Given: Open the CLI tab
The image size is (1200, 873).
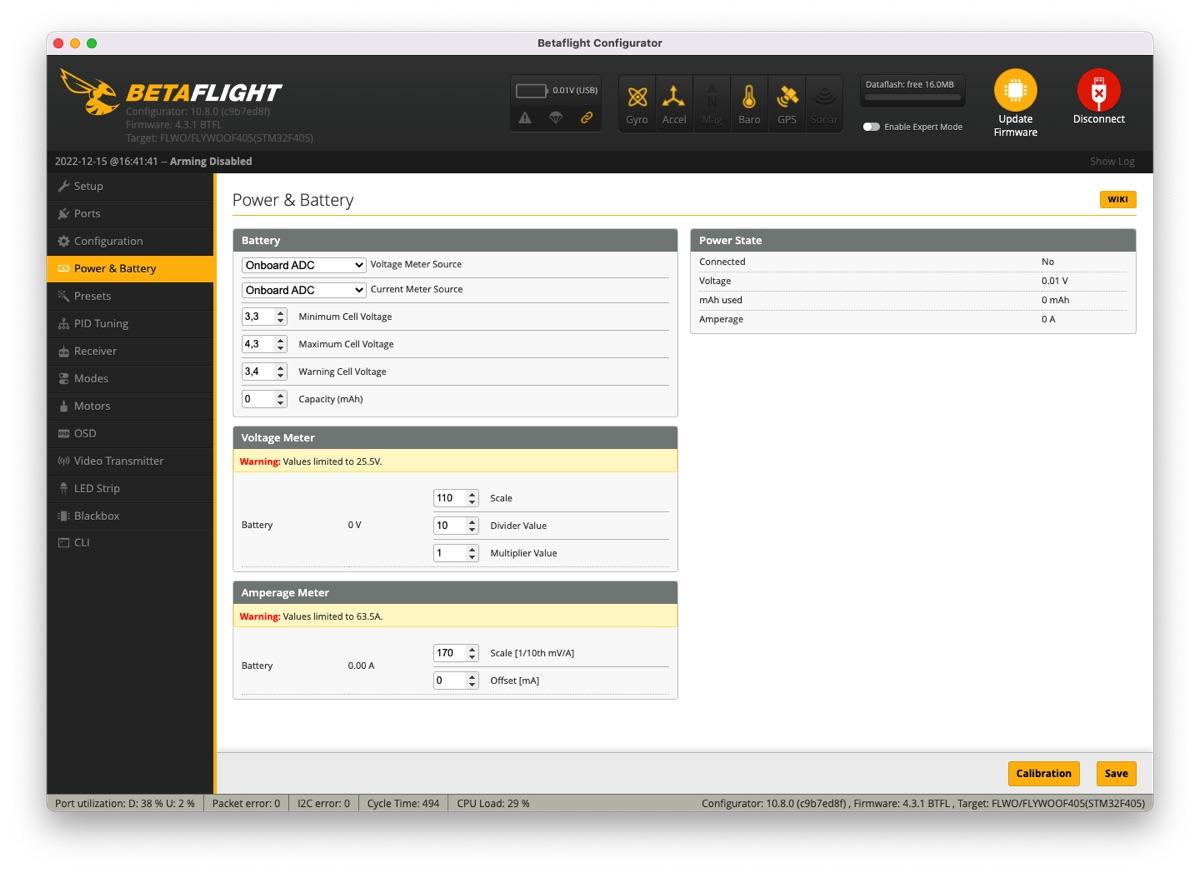Looking at the screenshot, I should (x=130, y=543).
